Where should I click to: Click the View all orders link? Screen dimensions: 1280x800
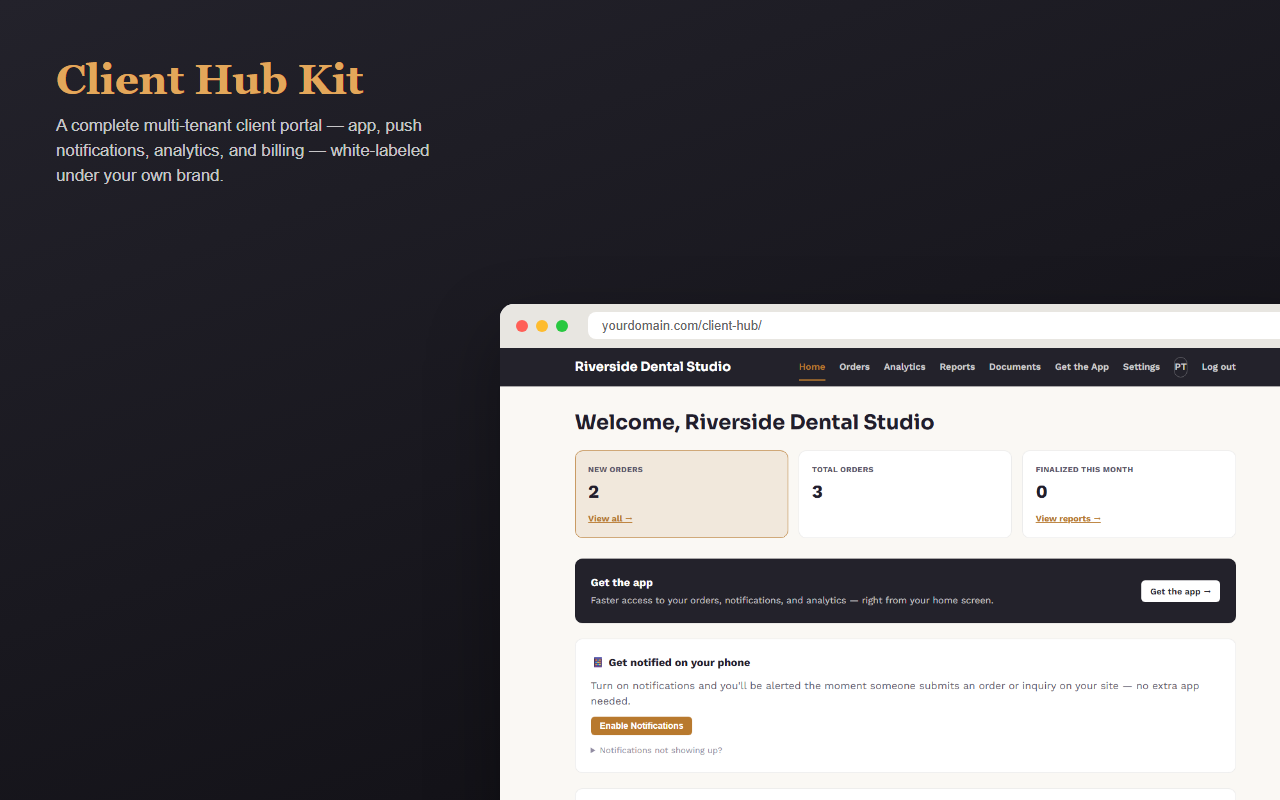click(x=610, y=519)
